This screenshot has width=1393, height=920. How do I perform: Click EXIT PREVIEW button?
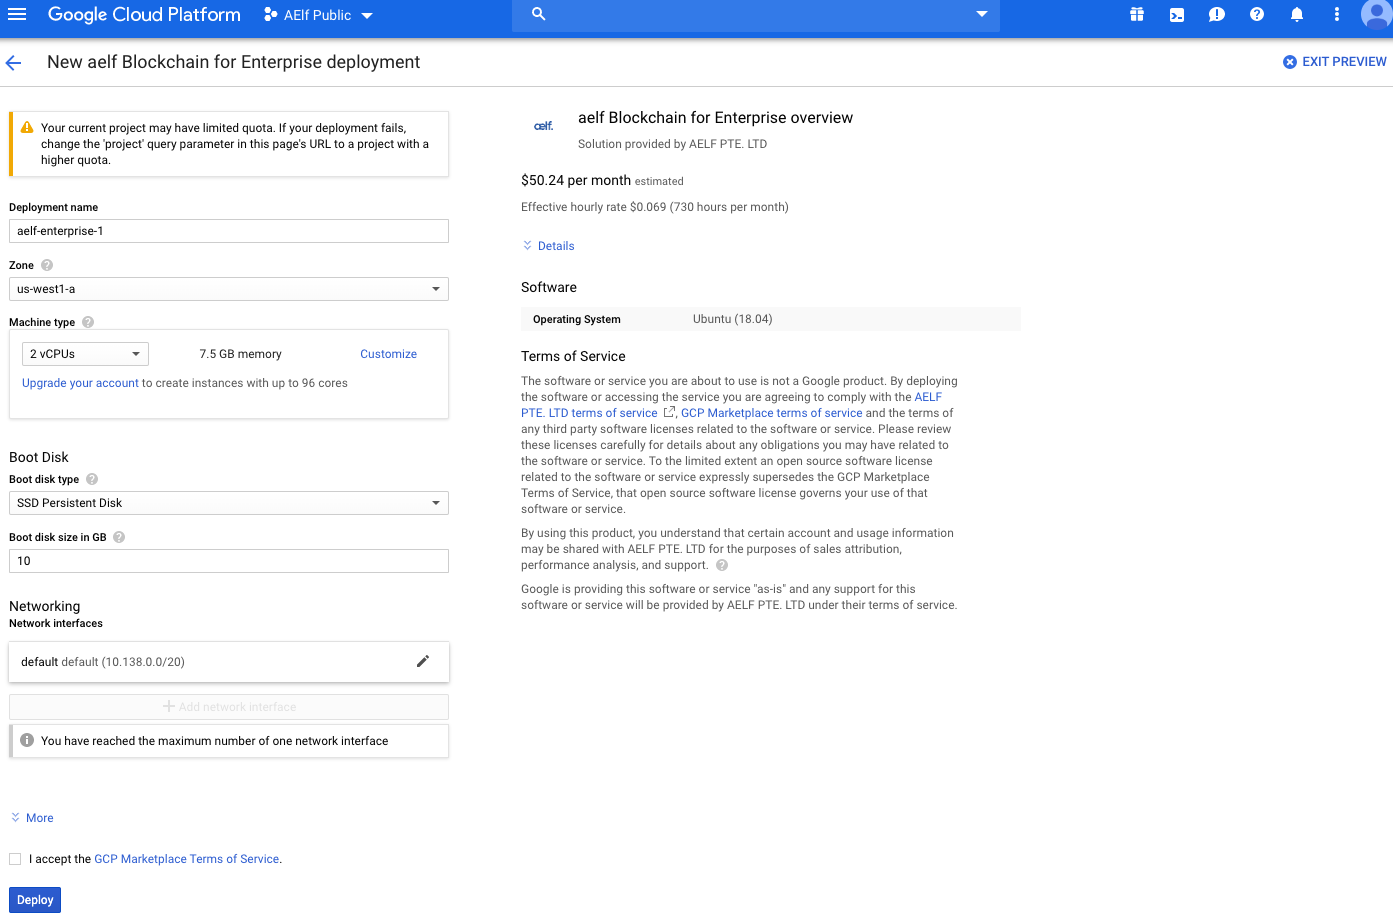pos(1334,62)
